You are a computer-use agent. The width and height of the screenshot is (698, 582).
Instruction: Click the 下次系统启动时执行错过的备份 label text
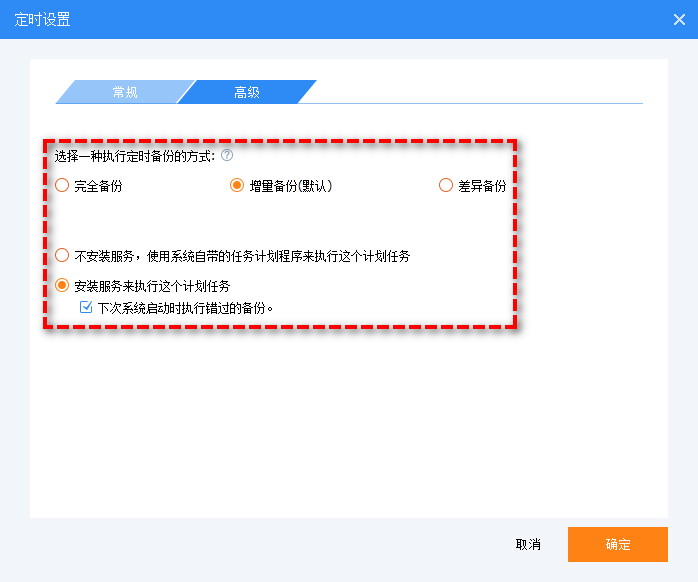(186, 309)
